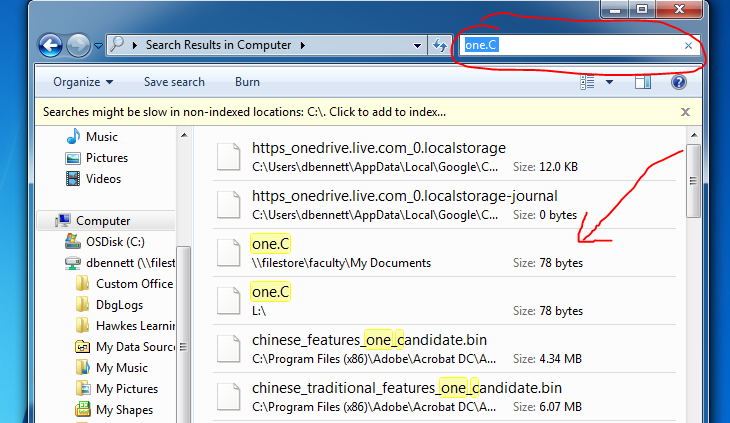Image resolution: width=730 pixels, height=423 pixels.
Task: Click Burn in the command bar
Action: click(x=247, y=82)
